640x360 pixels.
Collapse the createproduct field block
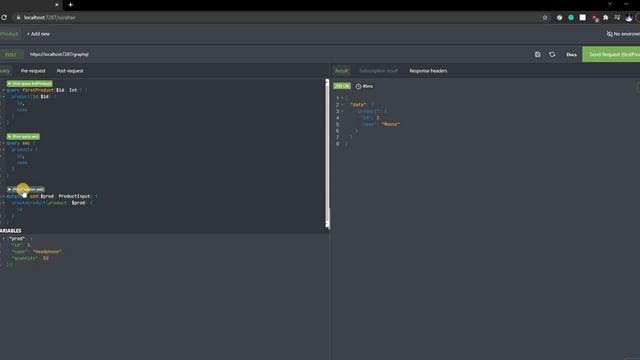(4, 203)
